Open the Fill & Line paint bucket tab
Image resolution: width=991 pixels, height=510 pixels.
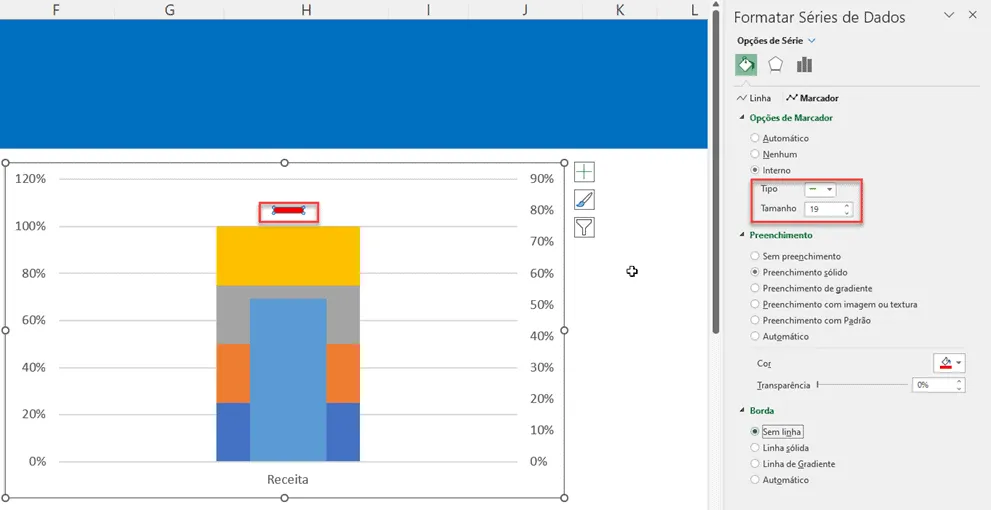tap(746, 65)
